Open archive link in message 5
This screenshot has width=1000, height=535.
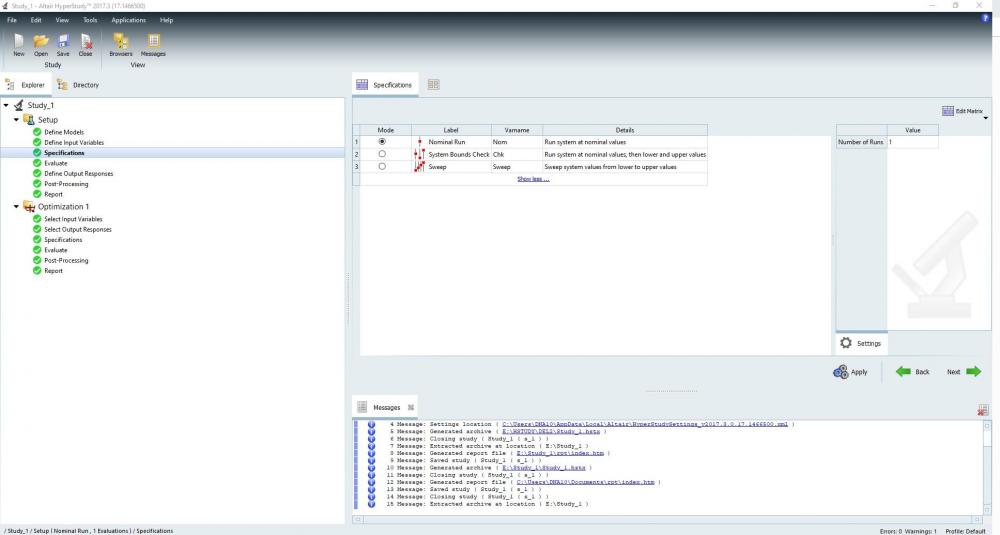tap(550, 432)
